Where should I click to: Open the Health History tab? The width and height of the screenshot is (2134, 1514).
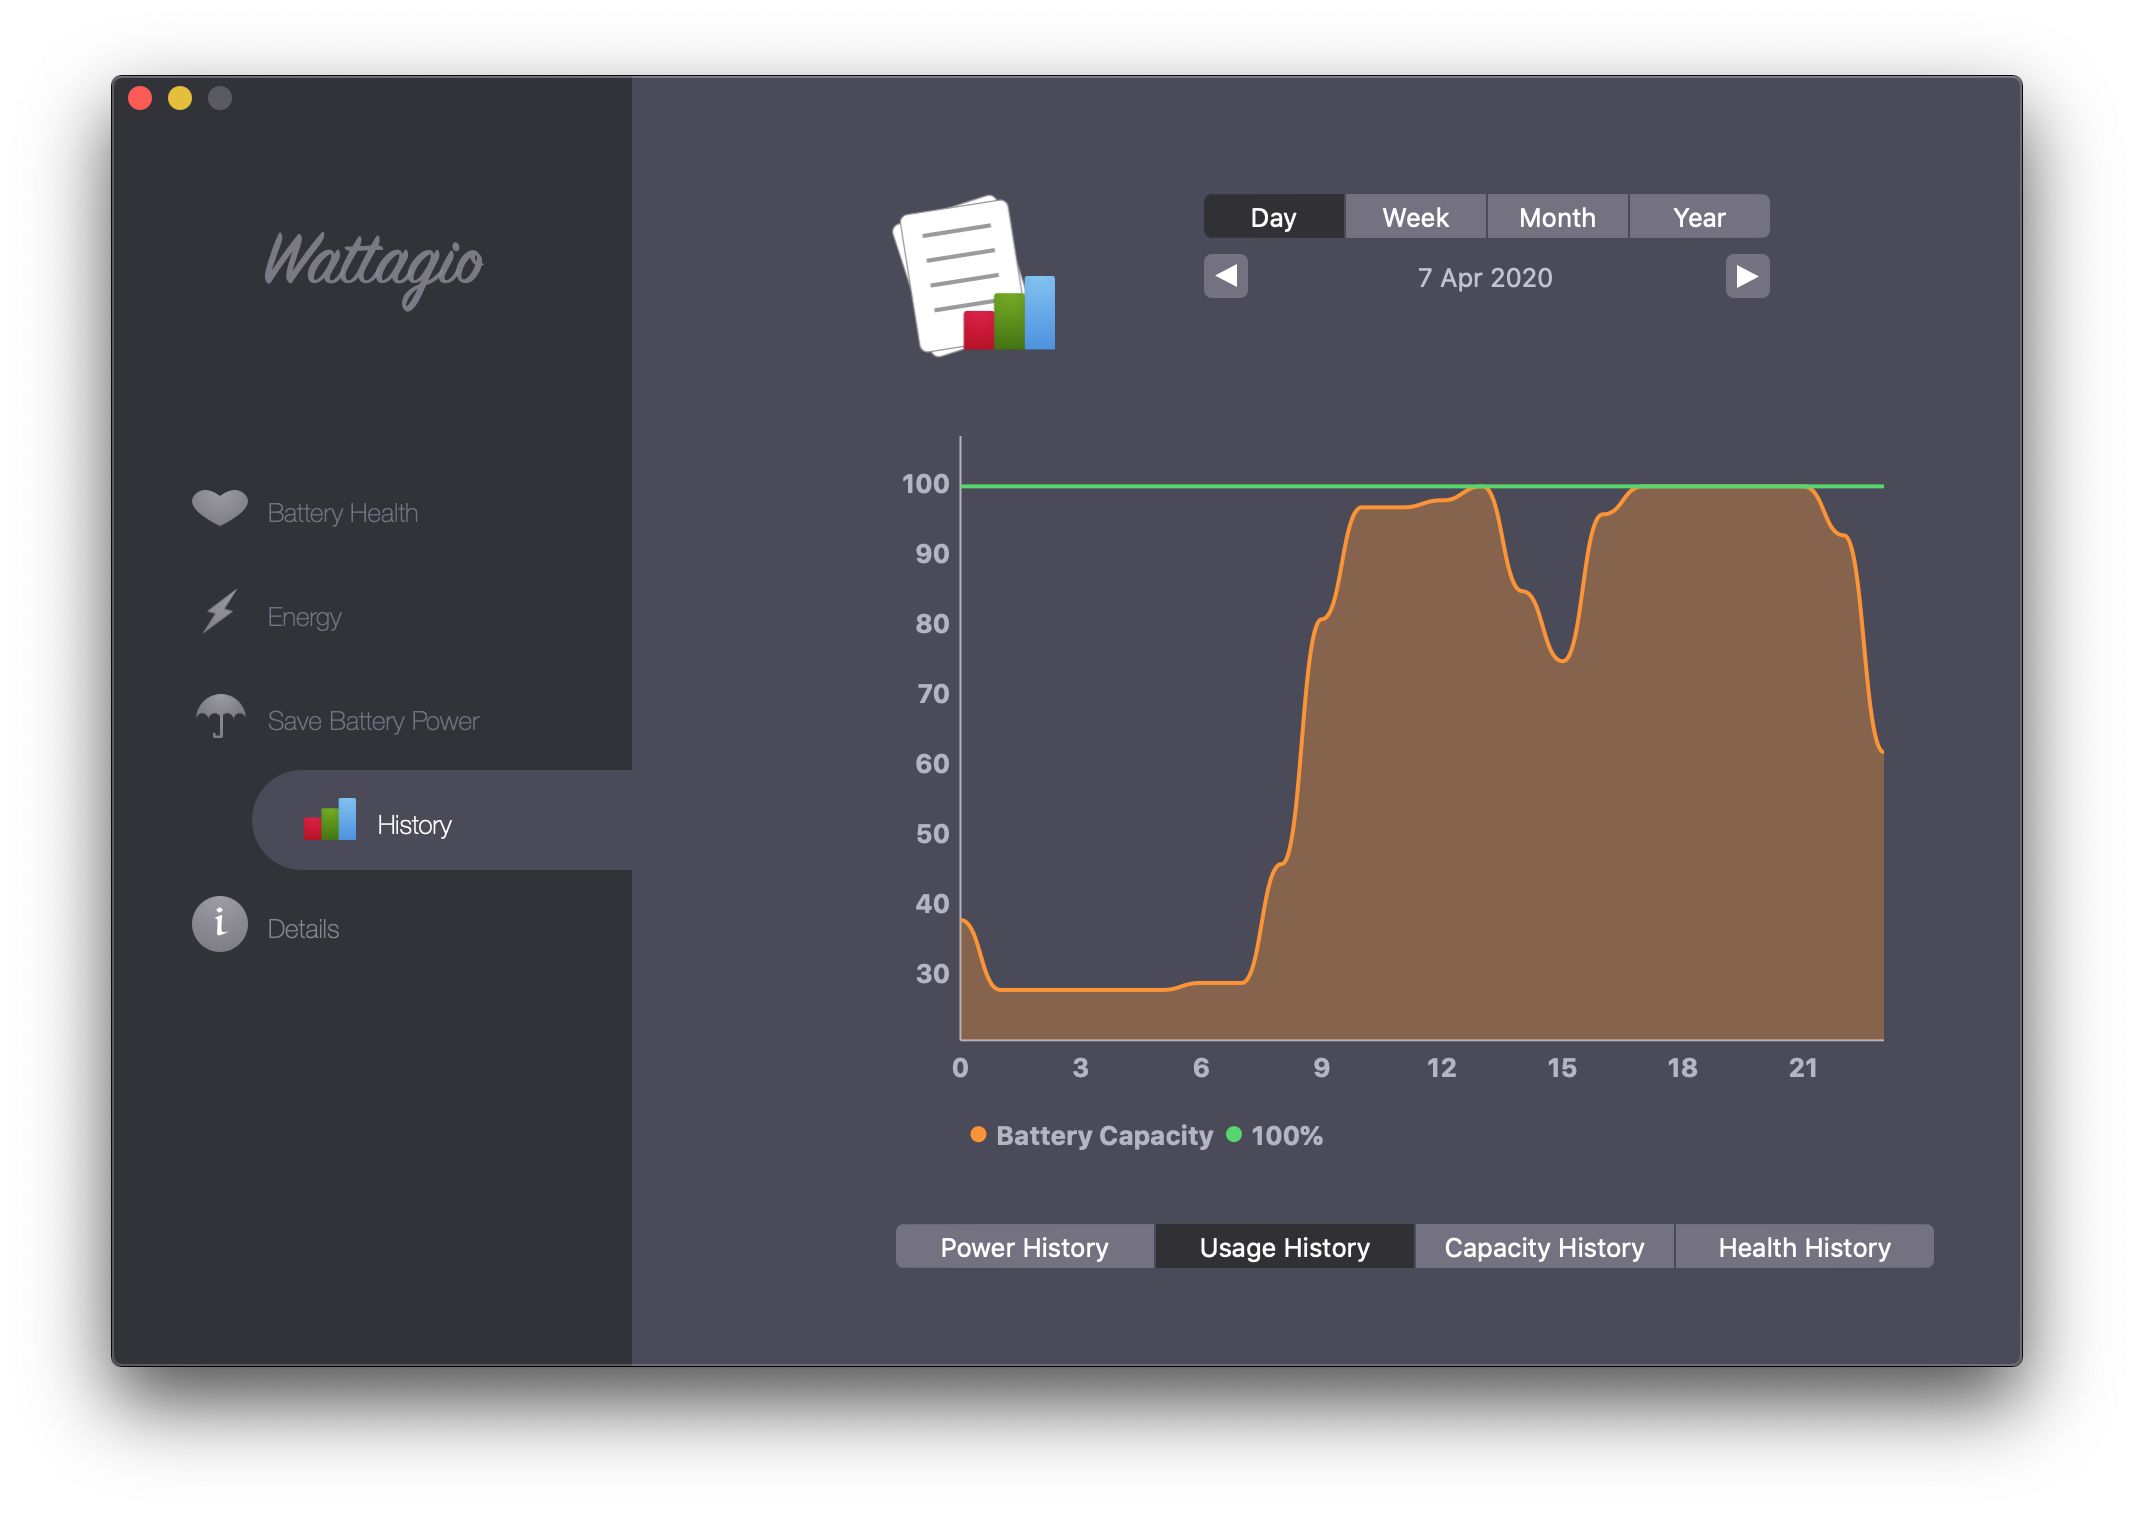[1804, 1247]
